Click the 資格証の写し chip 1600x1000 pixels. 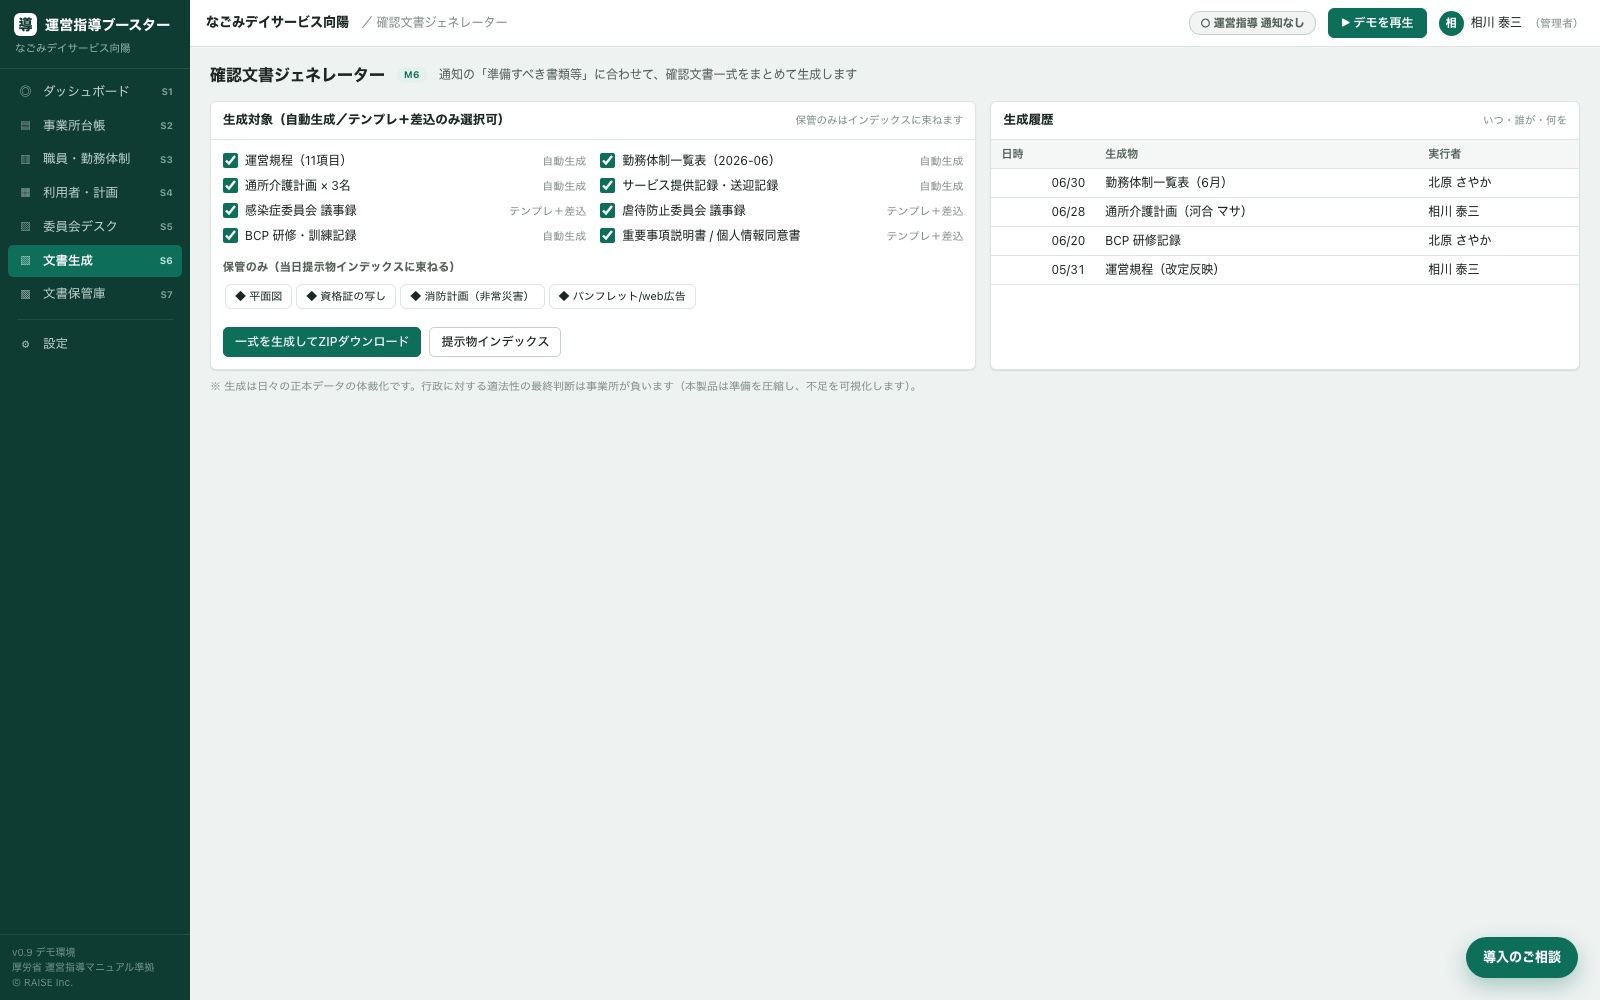point(346,296)
